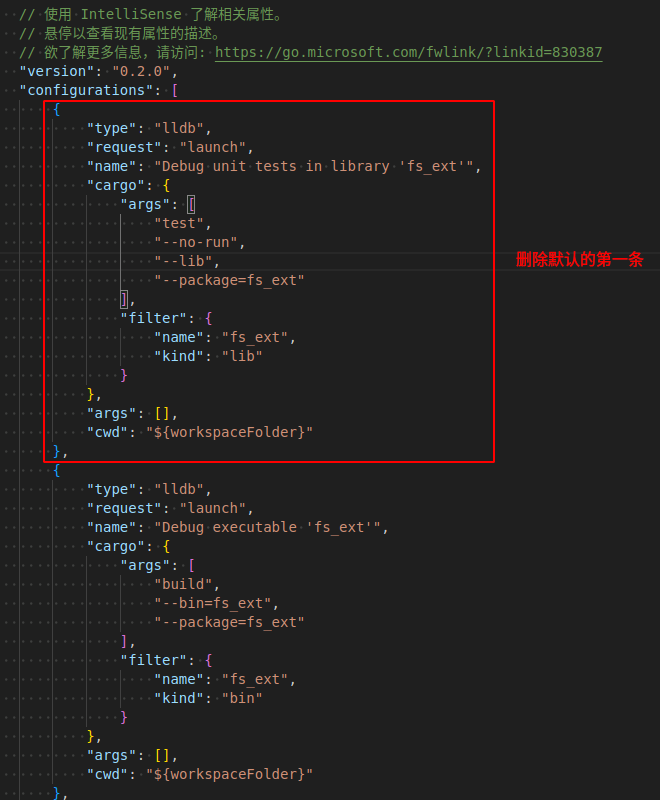Open the go.microsoft.com fwlink URL in the comment

click(x=409, y=52)
